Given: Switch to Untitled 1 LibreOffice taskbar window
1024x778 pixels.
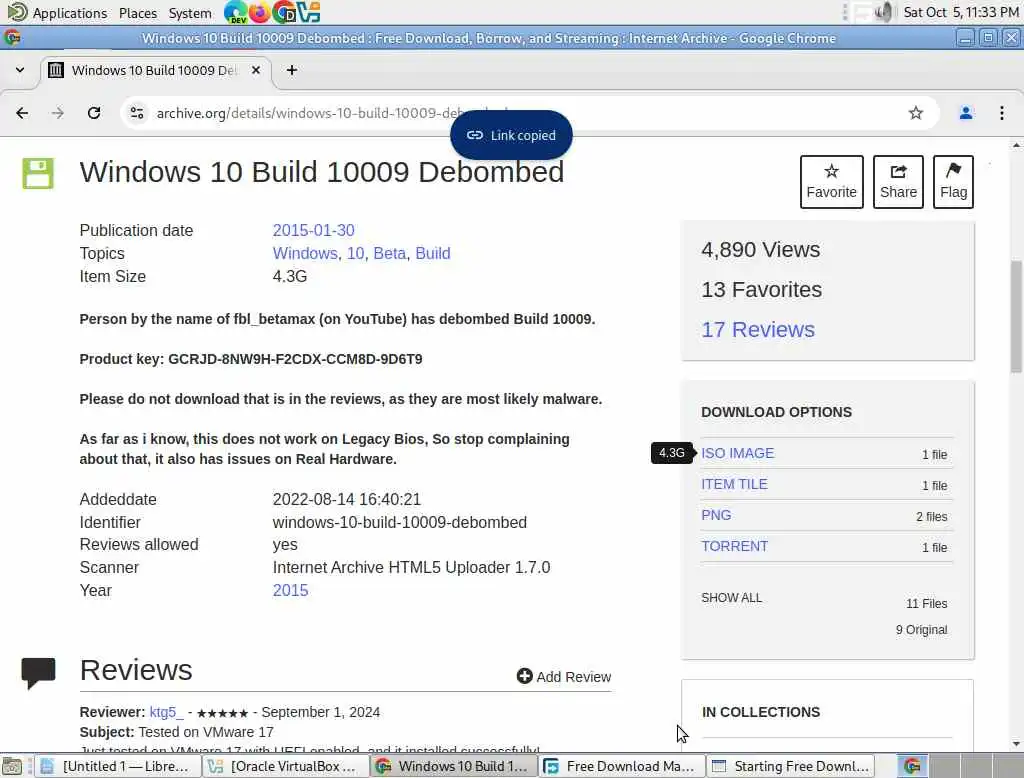Looking at the screenshot, I should pyautogui.click(x=117, y=766).
